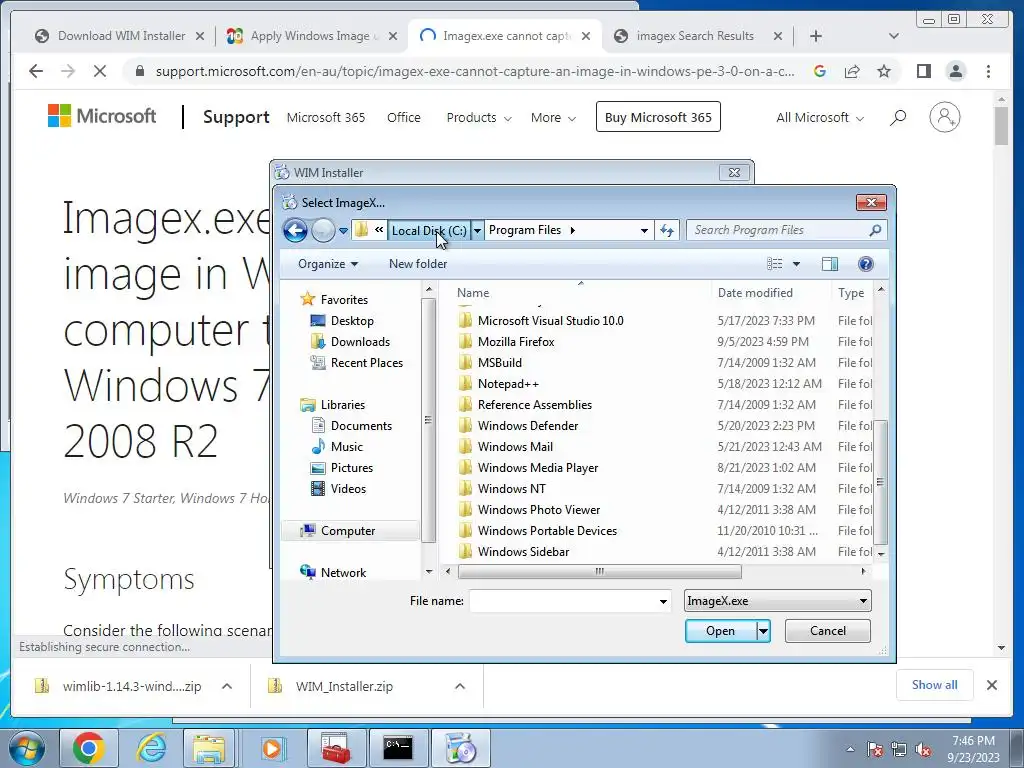Open Chrome three-dot menu
The image size is (1024, 768).
(988, 71)
